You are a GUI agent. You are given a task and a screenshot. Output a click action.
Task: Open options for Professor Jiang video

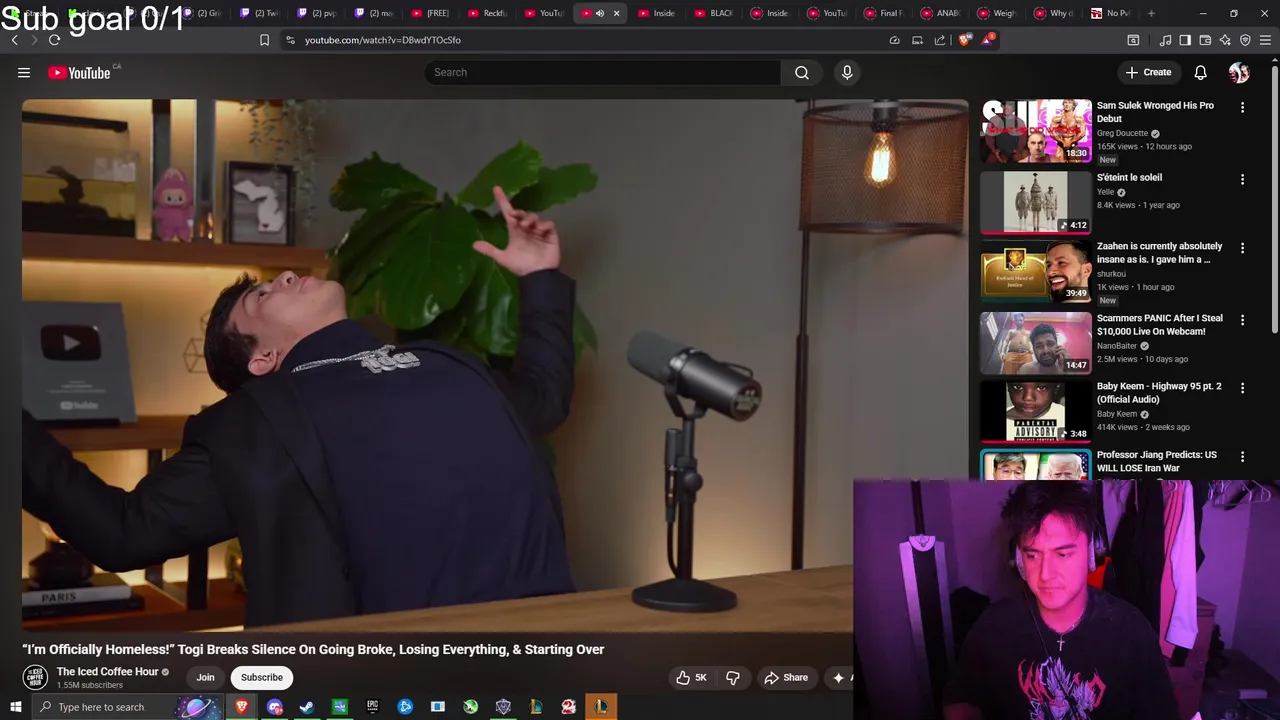pyautogui.click(x=1242, y=456)
